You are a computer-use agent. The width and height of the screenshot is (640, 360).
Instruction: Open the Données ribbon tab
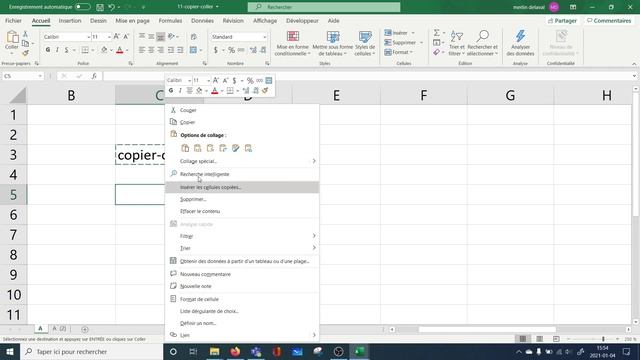pyautogui.click(x=202, y=20)
